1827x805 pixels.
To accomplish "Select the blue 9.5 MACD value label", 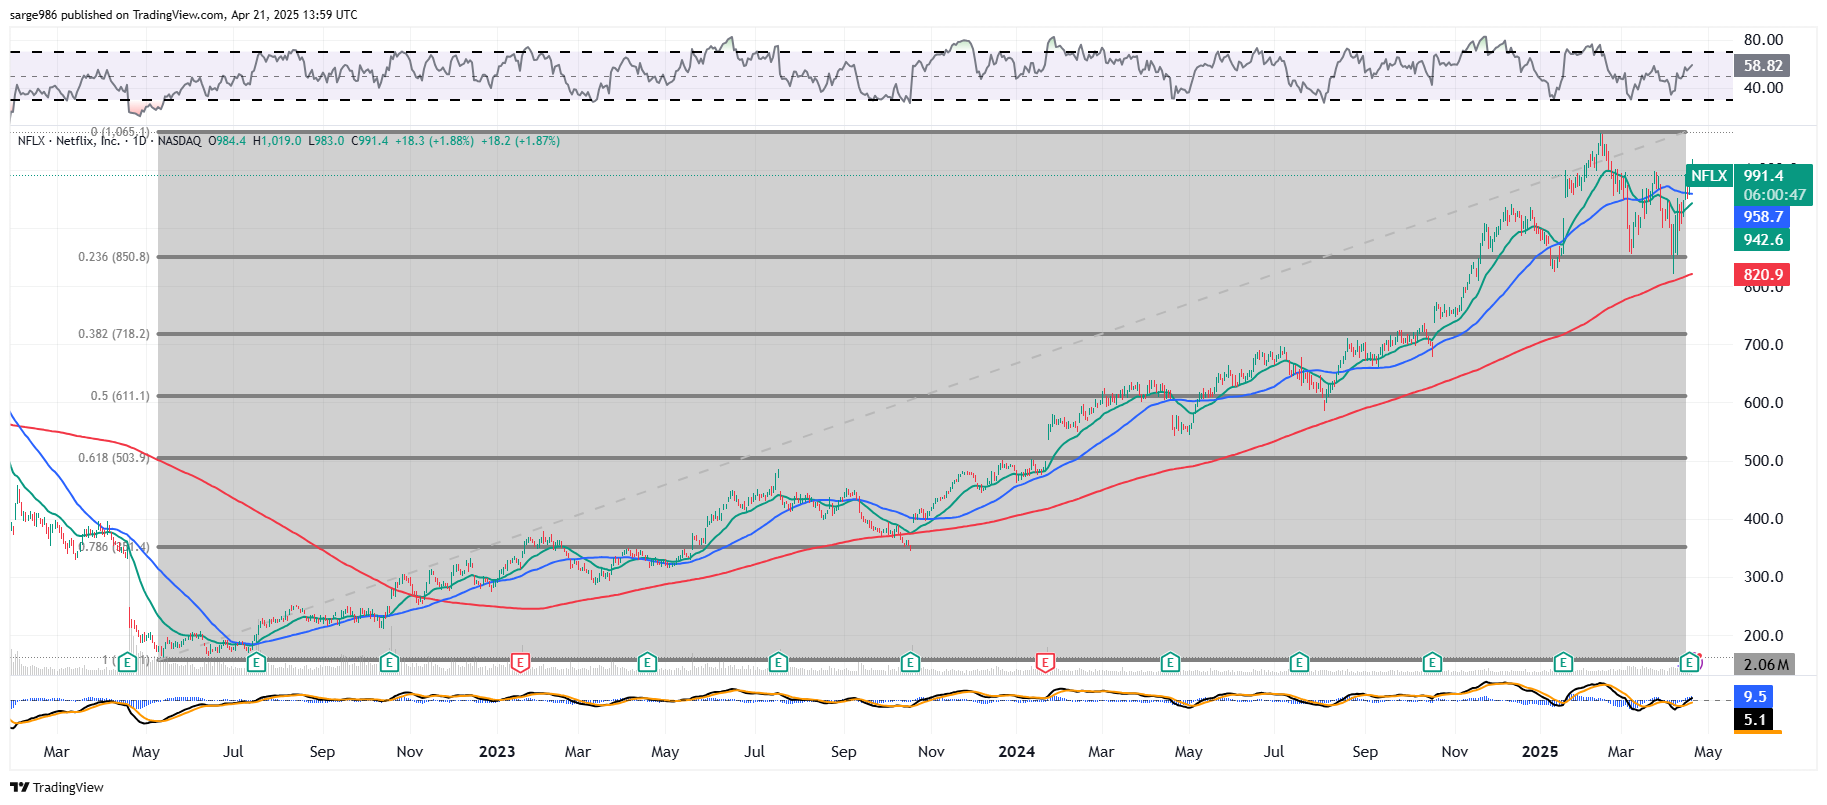I will (x=1755, y=697).
